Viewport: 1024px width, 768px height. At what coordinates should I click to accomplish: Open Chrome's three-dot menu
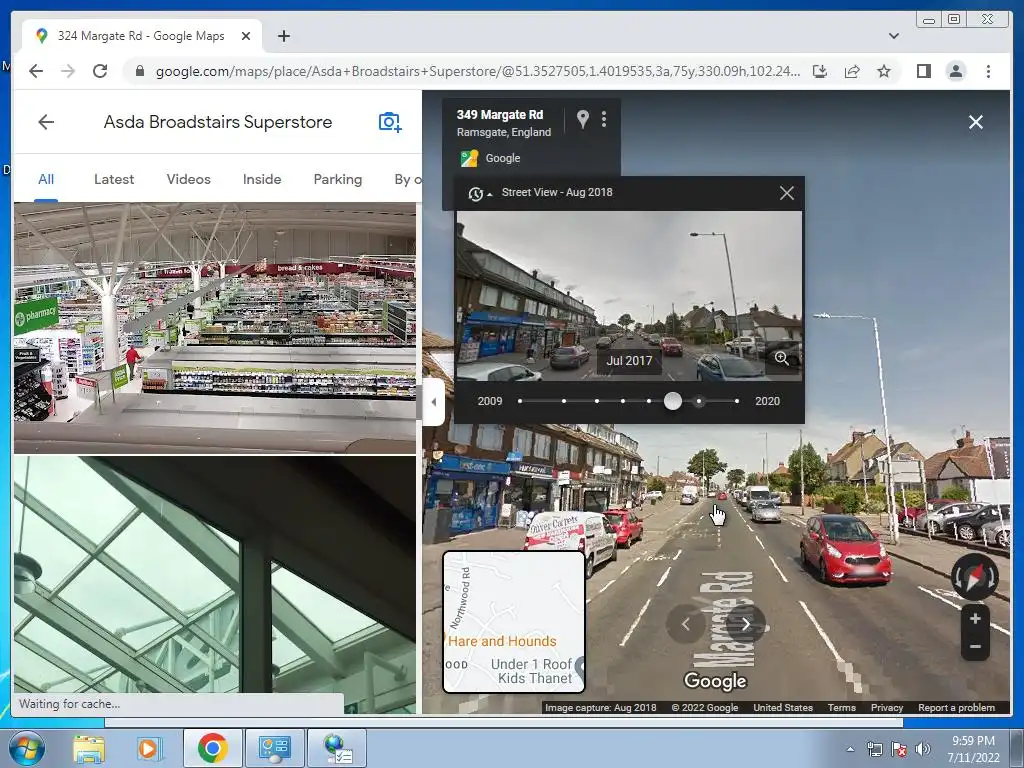pos(988,71)
